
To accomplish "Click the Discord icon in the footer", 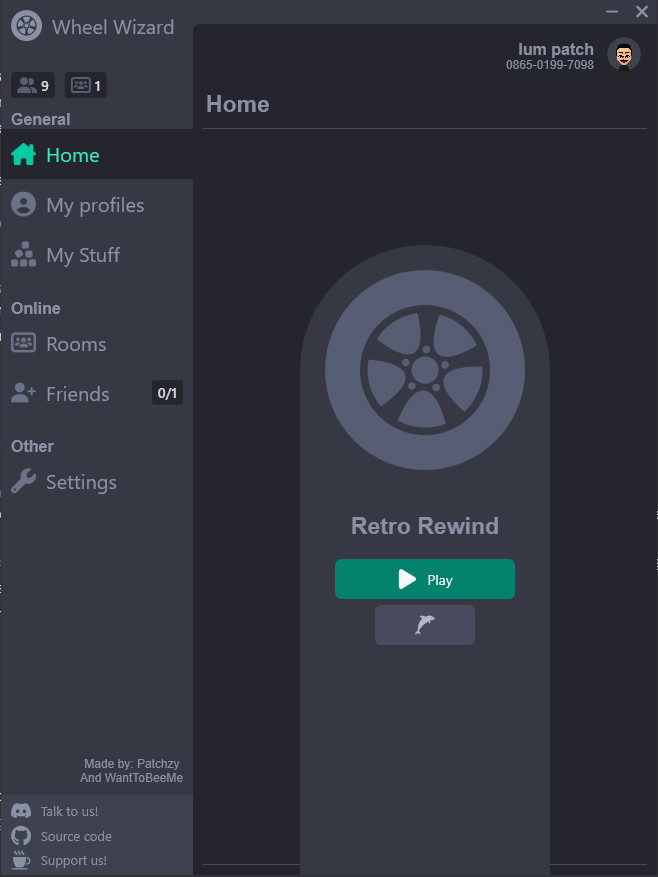I will (21, 811).
